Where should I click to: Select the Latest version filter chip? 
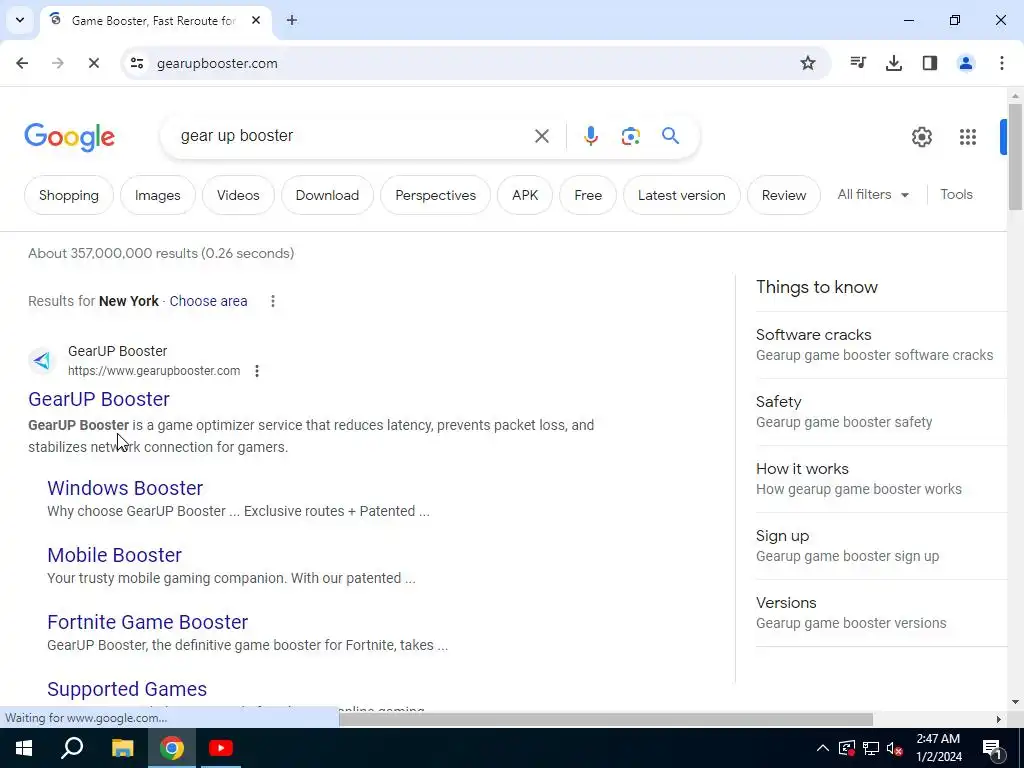click(682, 195)
